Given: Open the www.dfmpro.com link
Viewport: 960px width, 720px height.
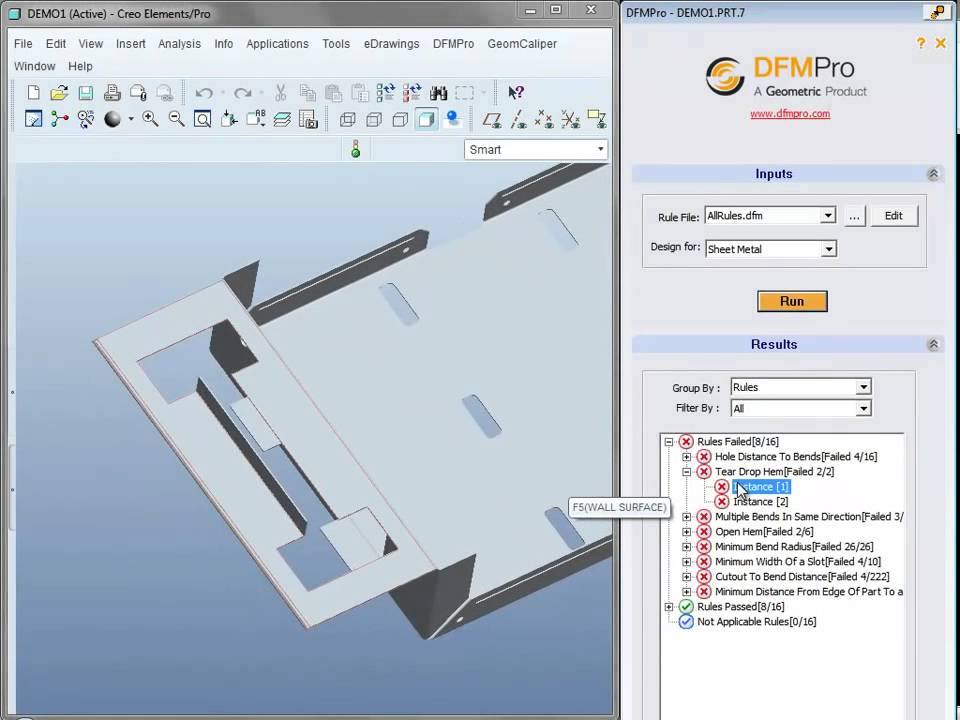Looking at the screenshot, I should pos(790,114).
